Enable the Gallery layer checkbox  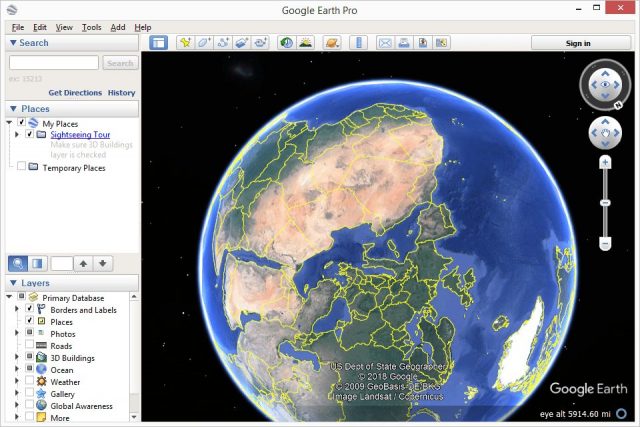[x=29, y=393]
